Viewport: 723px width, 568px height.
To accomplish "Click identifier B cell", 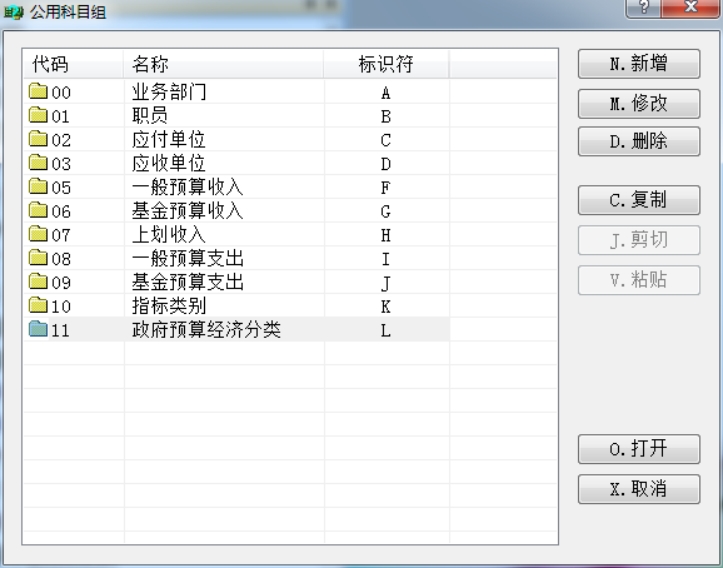I will pyautogui.click(x=386, y=117).
